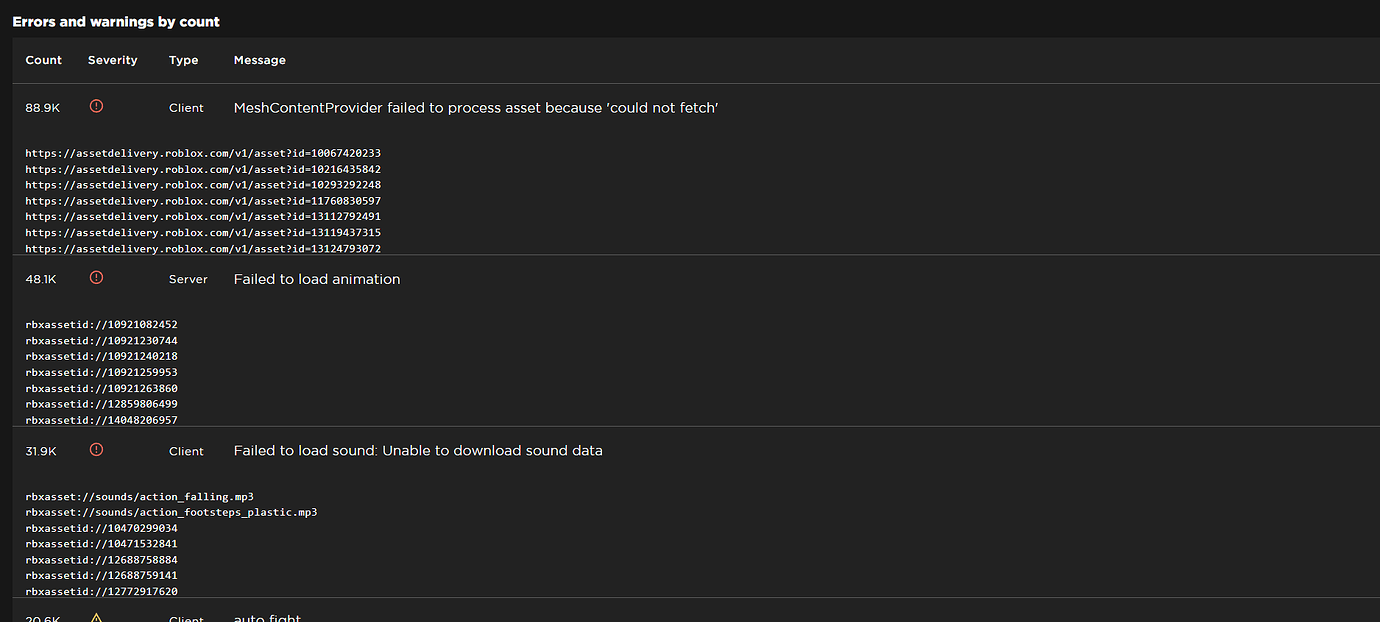
Task: Open the asset URL ending in id=13119437315
Action: pos(203,233)
